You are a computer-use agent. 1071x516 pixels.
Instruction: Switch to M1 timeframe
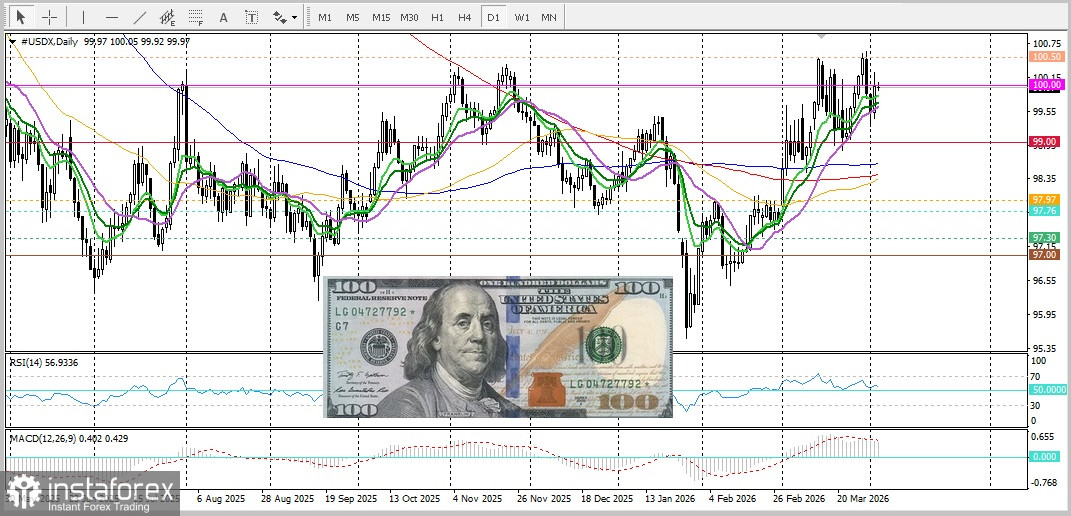coord(325,17)
